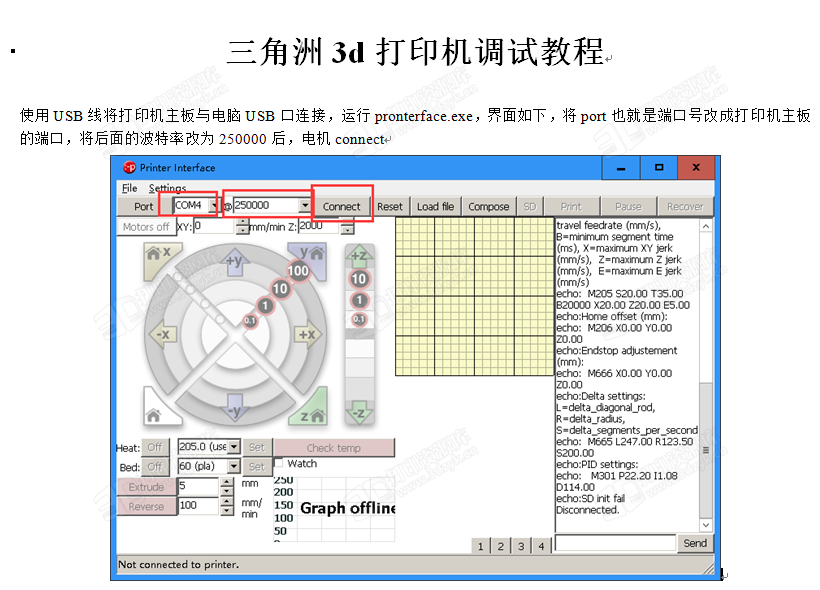Open the bed temperature 60 (pla) dropdown
Screen dimensions: 820x590
pyautogui.click(x=234, y=467)
